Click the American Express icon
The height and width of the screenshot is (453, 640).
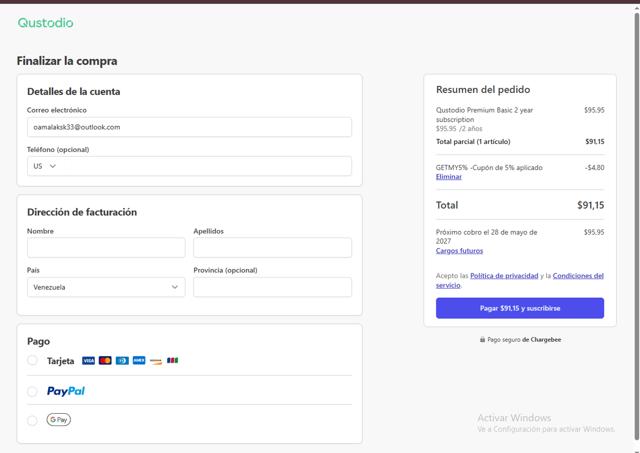pyautogui.click(x=139, y=361)
